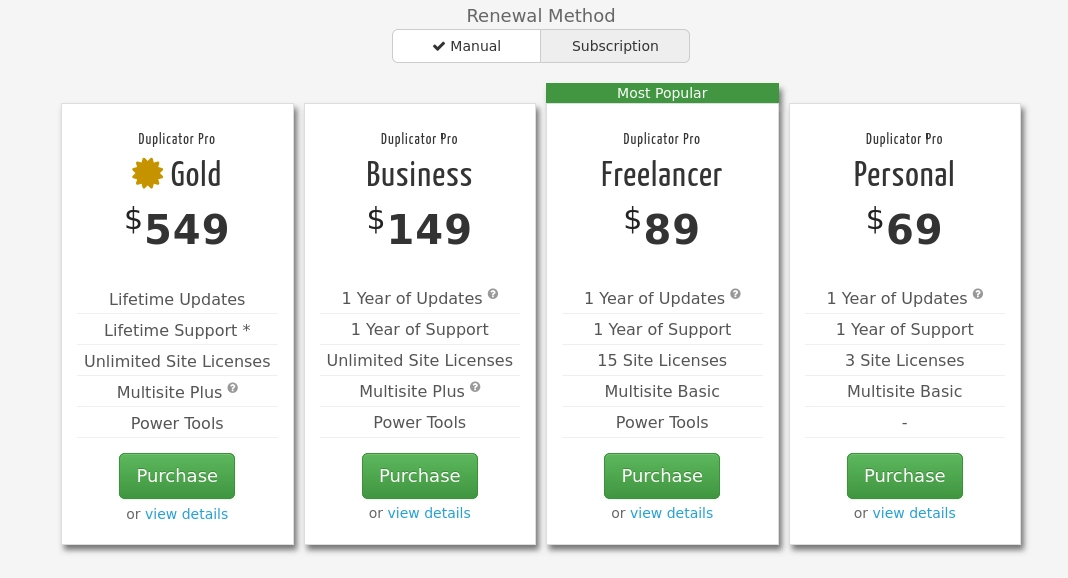Click 1 Year of Support in Business plan
This screenshot has height=578, width=1068.
pyautogui.click(x=420, y=330)
